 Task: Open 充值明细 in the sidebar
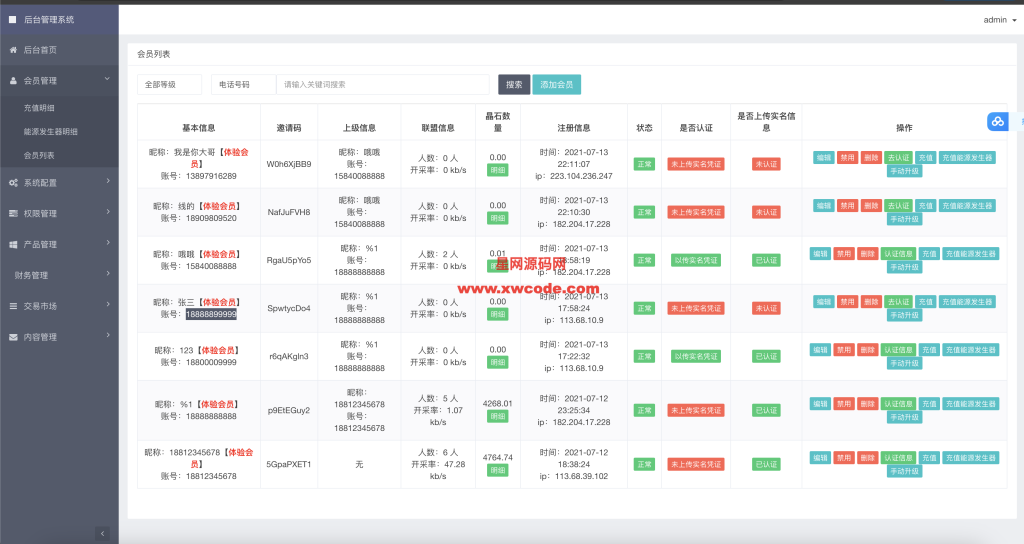40,107
